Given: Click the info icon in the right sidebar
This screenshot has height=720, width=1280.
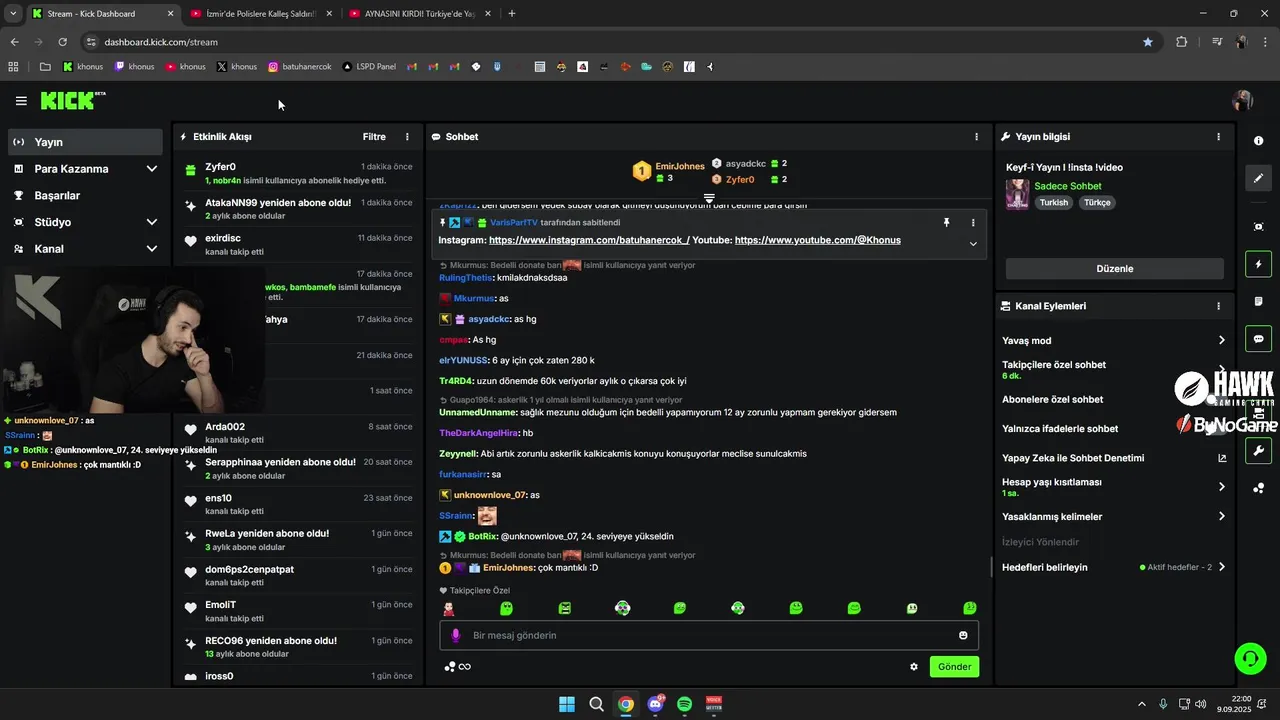Looking at the screenshot, I should [1259, 141].
